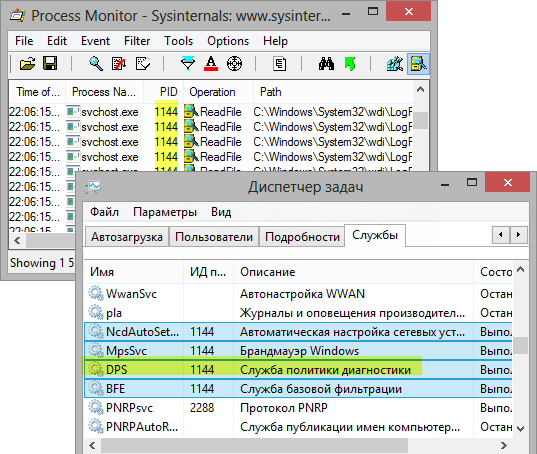Click the gear icon next to pla service
Image resolution: width=537 pixels, height=454 pixels.
pos(96,313)
